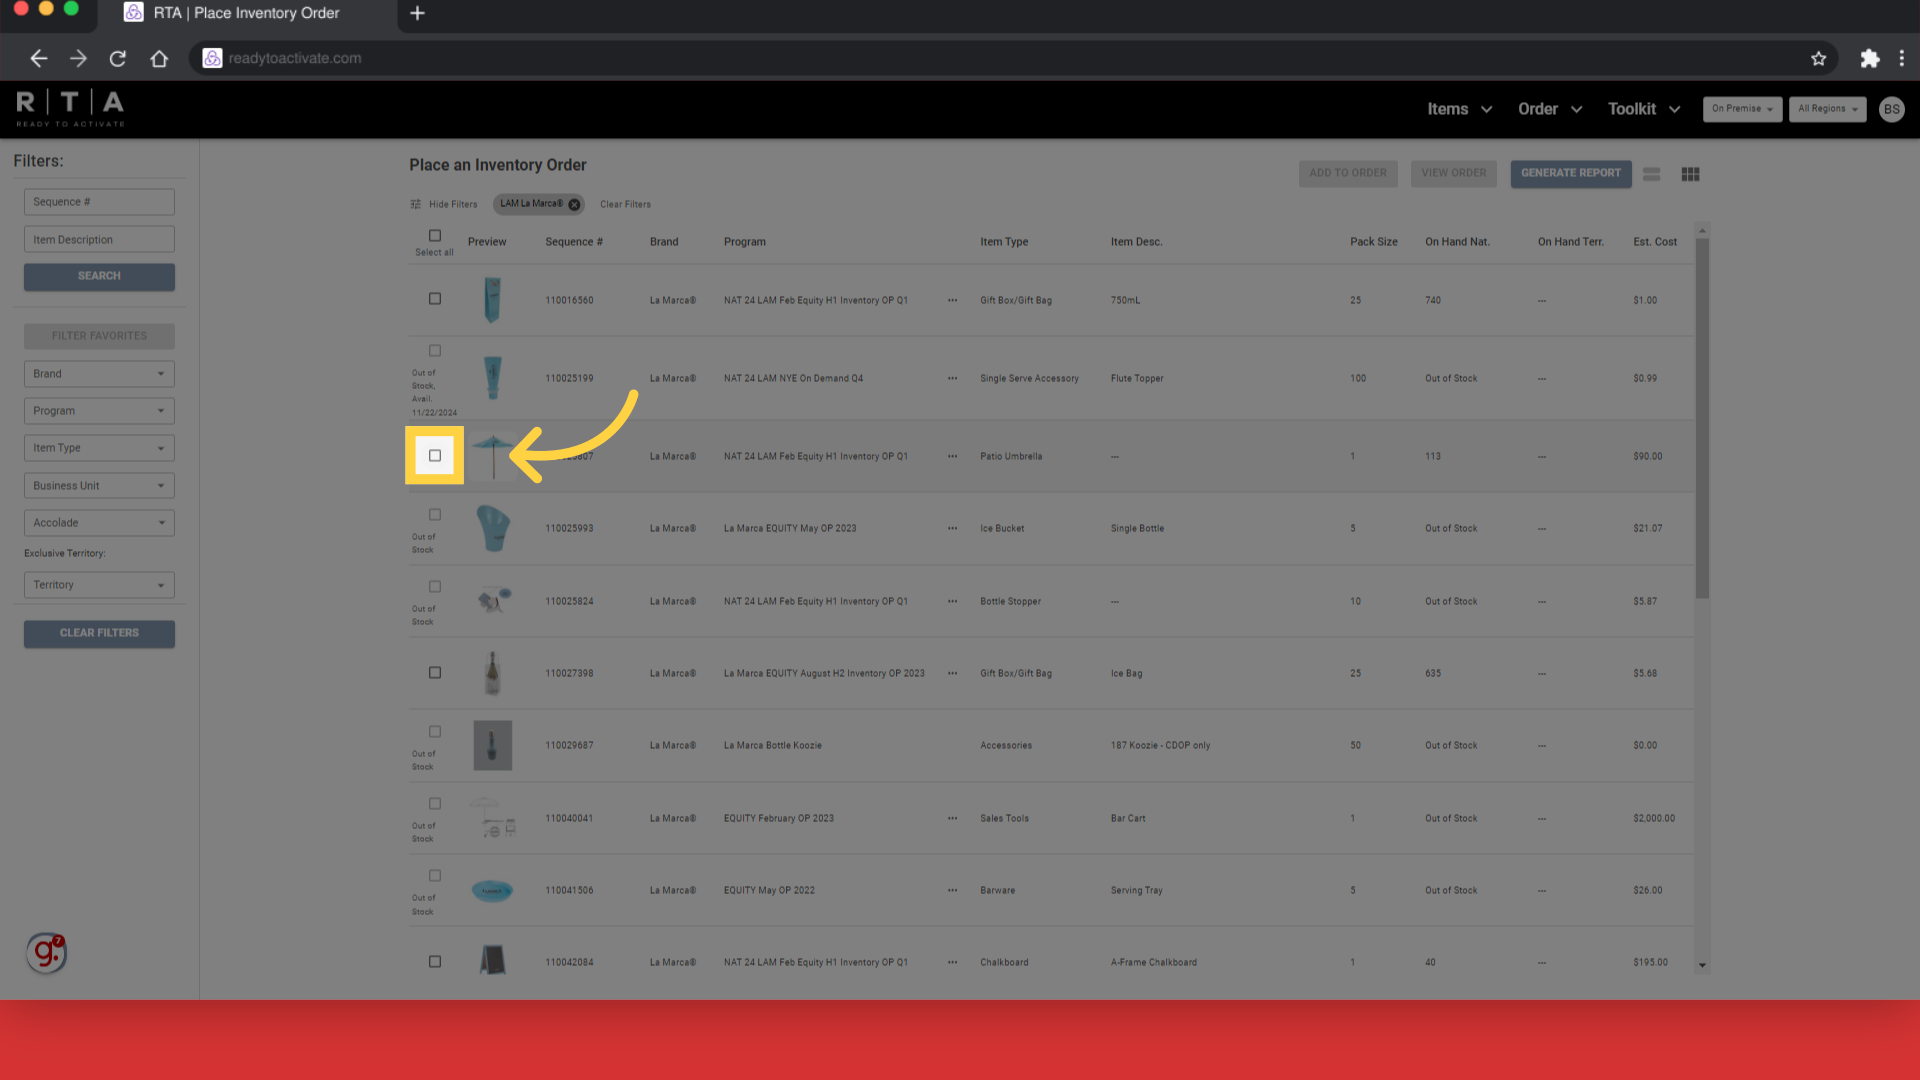Click the SEARCH button
The height and width of the screenshot is (1080, 1920).
click(99, 277)
